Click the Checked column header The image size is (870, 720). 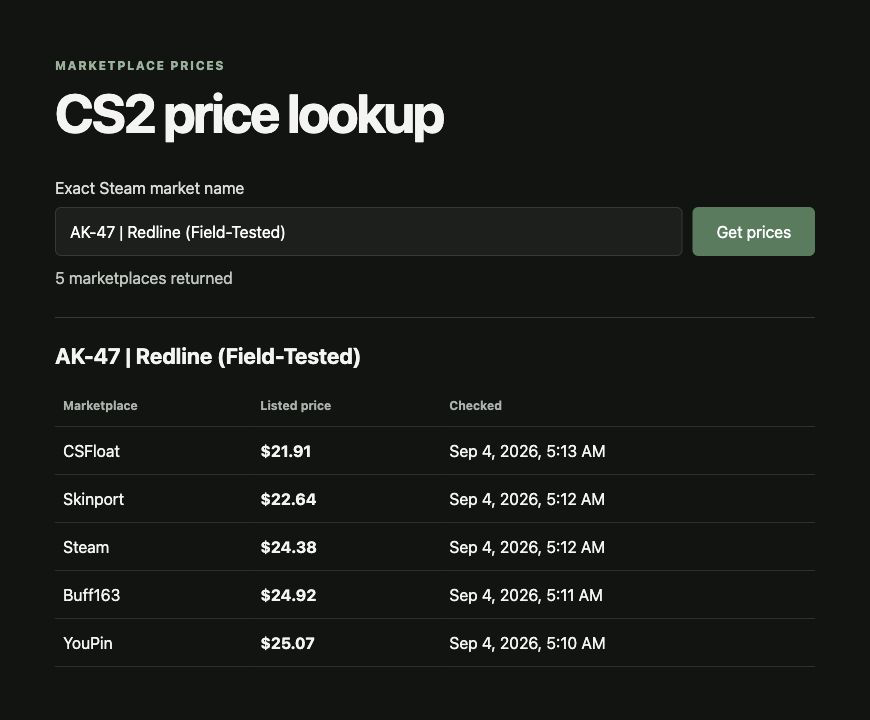coord(476,405)
